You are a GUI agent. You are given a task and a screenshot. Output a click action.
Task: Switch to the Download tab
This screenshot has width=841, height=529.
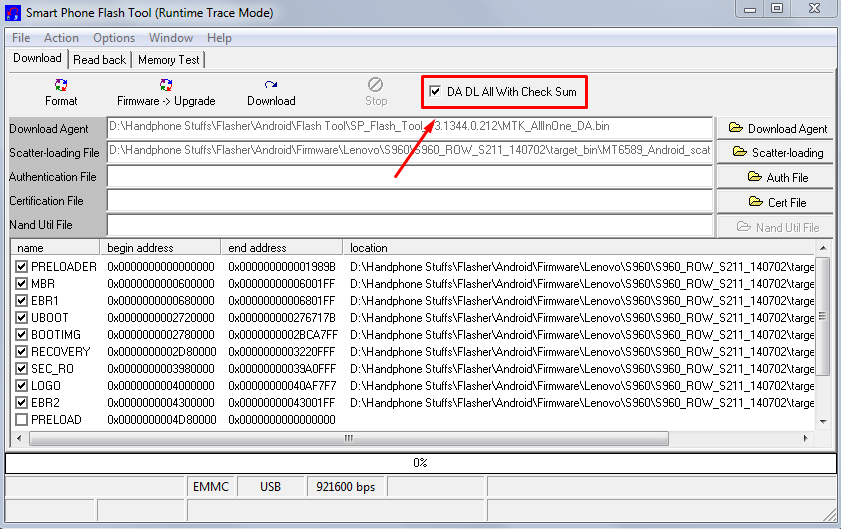38,58
